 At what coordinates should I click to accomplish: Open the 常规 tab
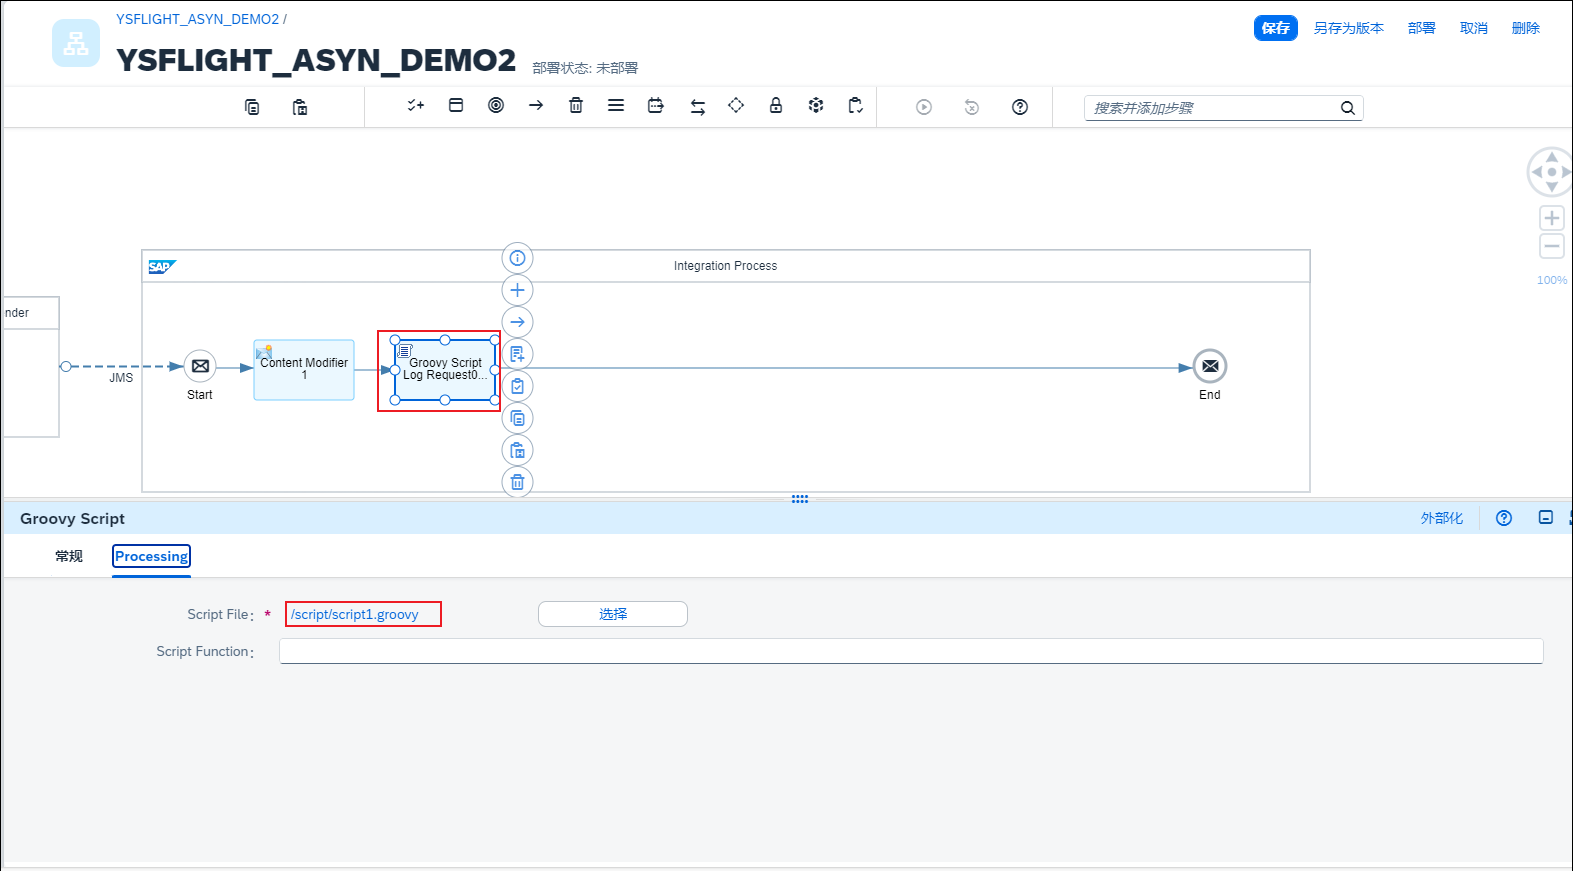69,556
